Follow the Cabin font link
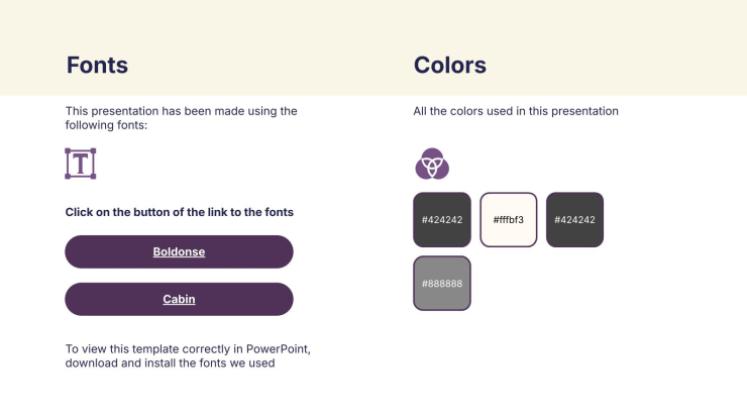Viewport: 747px width, 420px height. point(179,299)
